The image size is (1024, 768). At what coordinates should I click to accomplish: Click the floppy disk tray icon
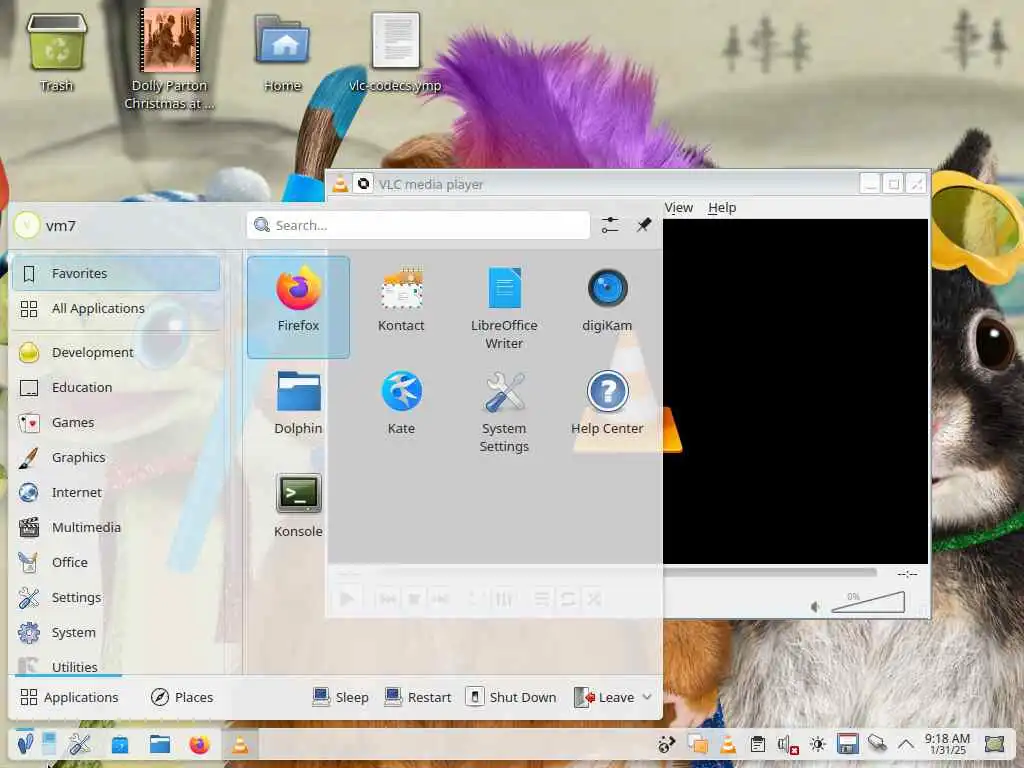pos(848,744)
